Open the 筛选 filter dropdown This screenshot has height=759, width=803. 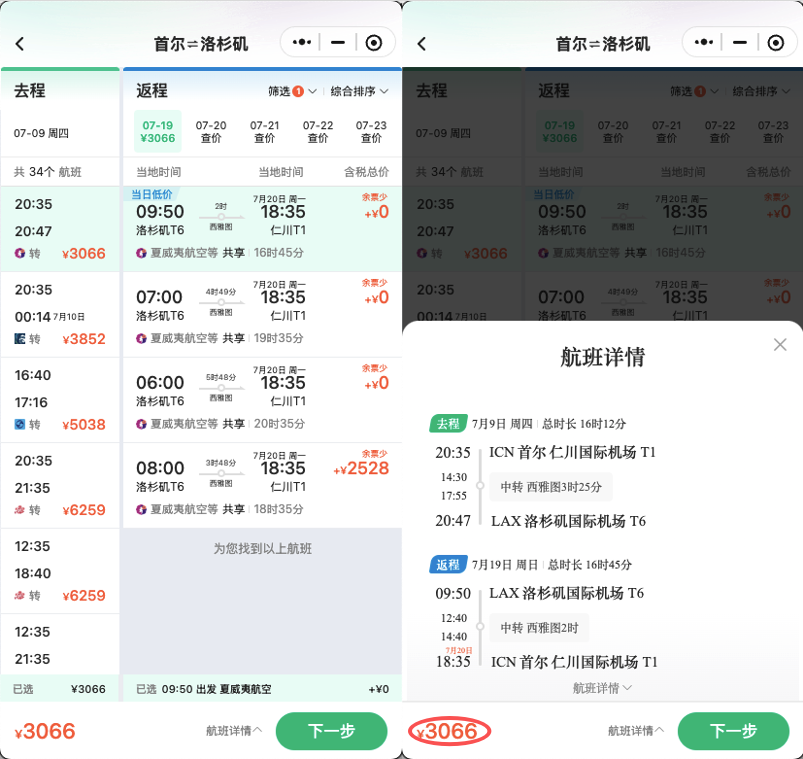(x=286, y=89)
